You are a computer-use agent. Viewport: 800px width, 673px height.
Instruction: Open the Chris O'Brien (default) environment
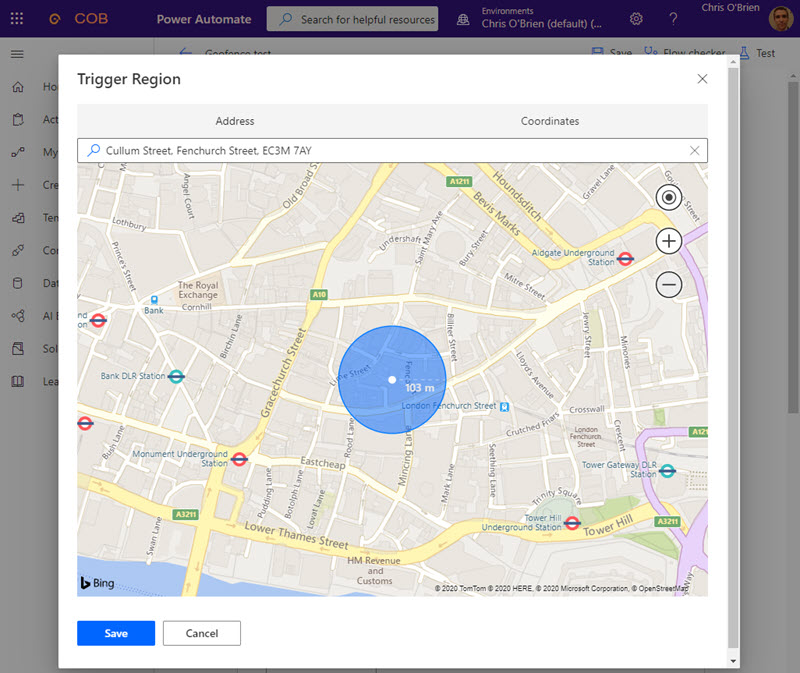541,23
